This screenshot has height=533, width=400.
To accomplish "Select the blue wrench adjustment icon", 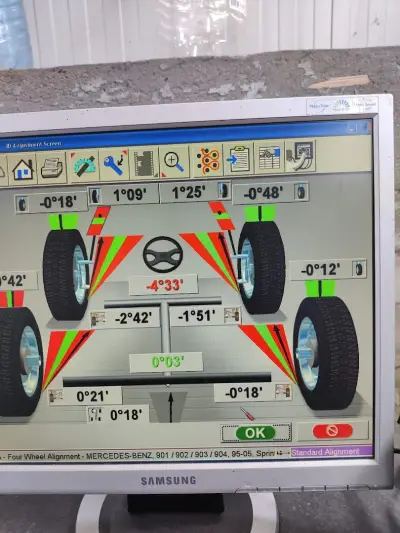I will (115, 164).
